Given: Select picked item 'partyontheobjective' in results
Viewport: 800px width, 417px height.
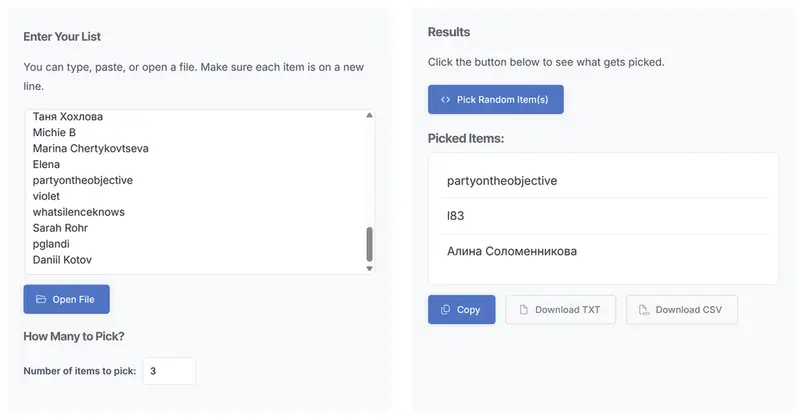Looking at the screenshot, I should click(x=502, y=181).
